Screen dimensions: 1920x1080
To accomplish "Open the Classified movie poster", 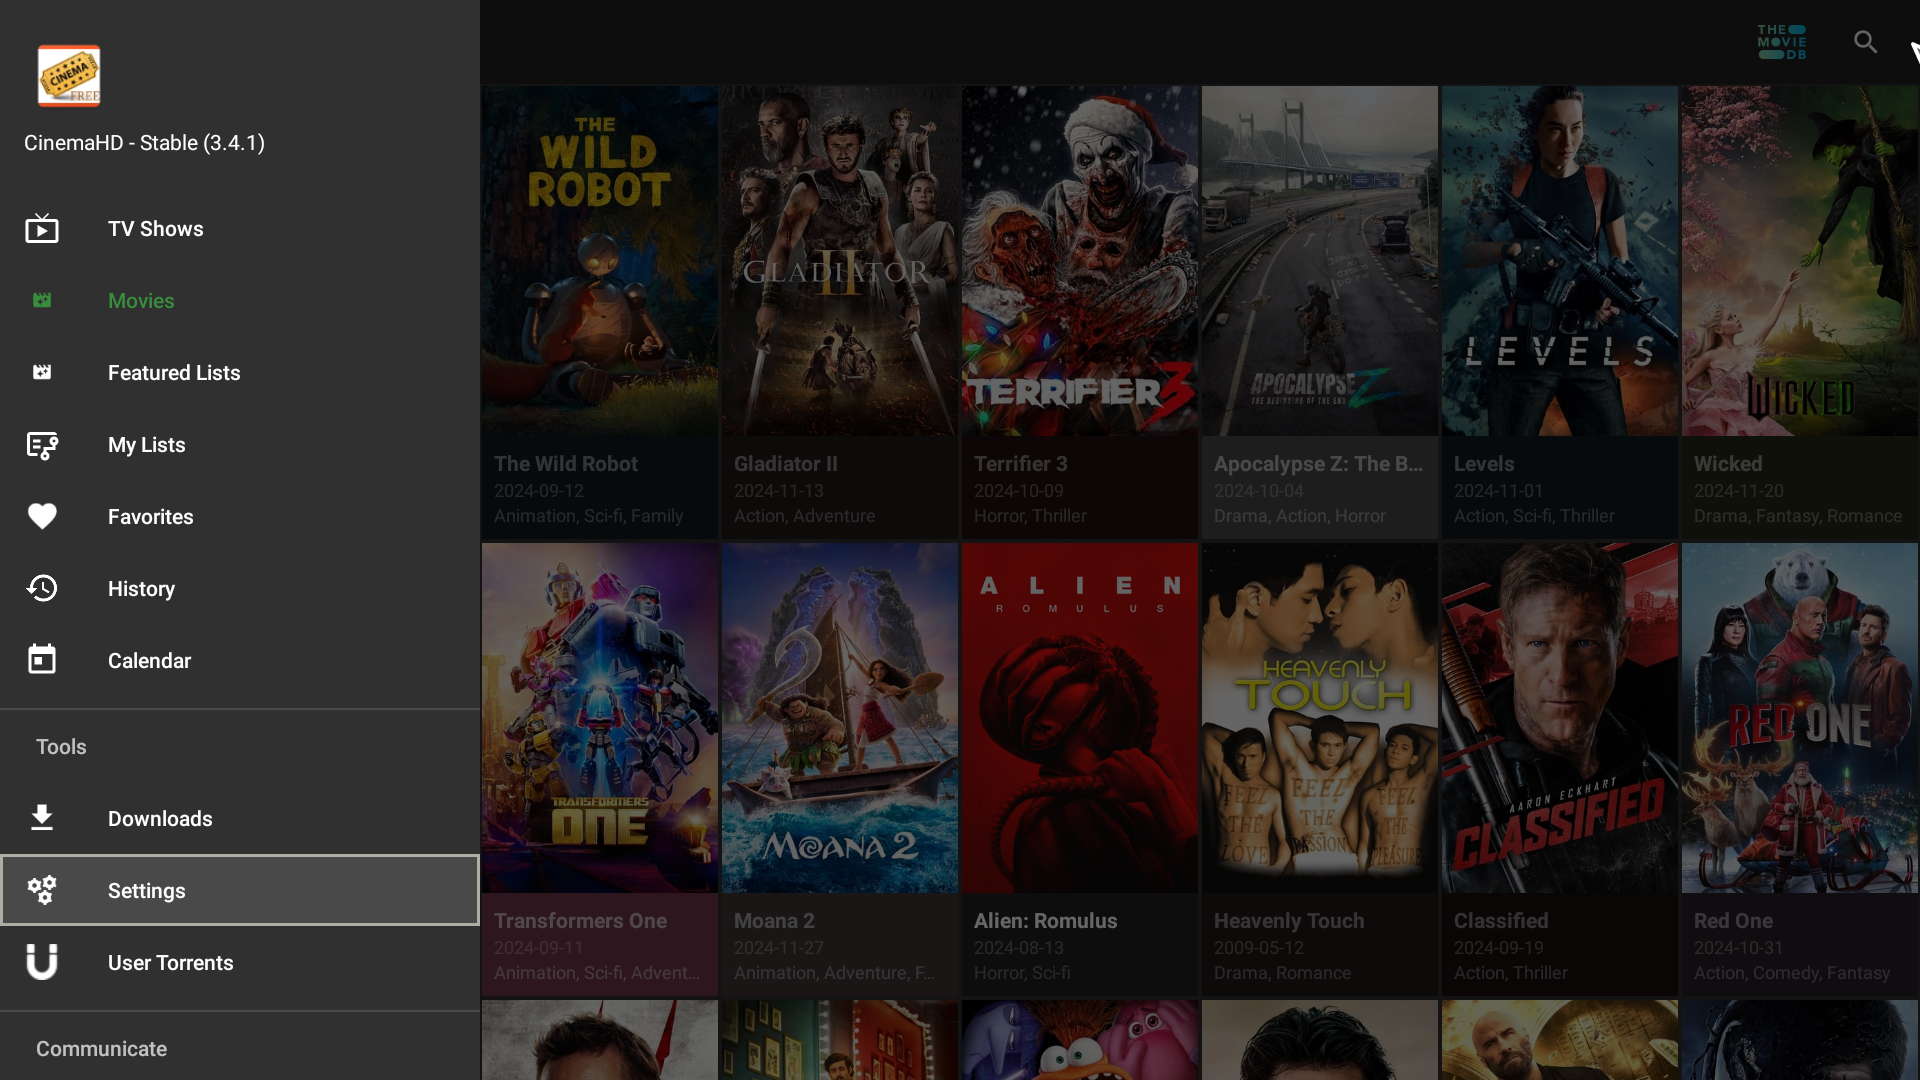I will pyautogui.click(x=1560, y=718).
